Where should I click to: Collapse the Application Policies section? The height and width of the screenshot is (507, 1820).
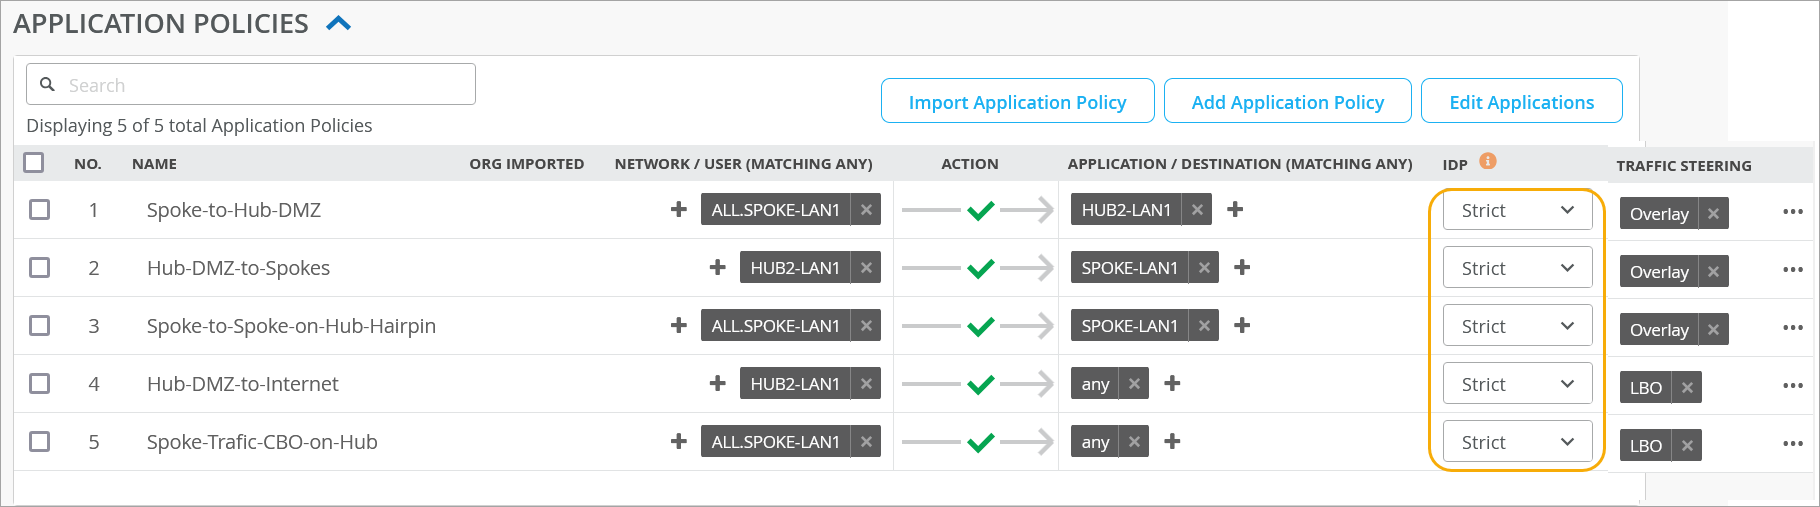pyautogui.click(x=339, y=23)
